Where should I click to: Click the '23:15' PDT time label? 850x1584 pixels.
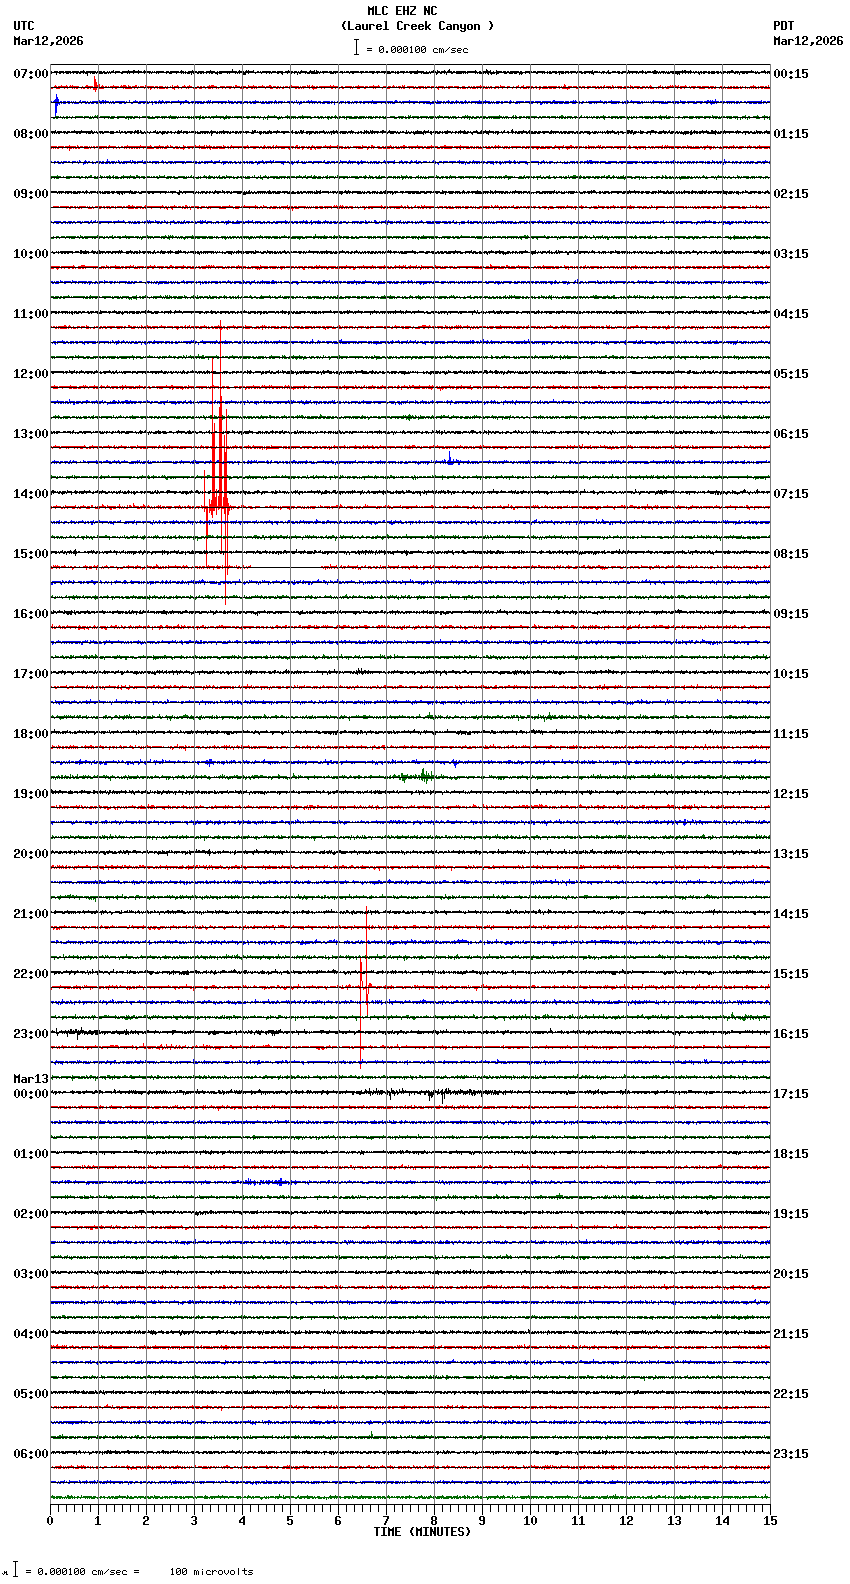[791, 1454]
